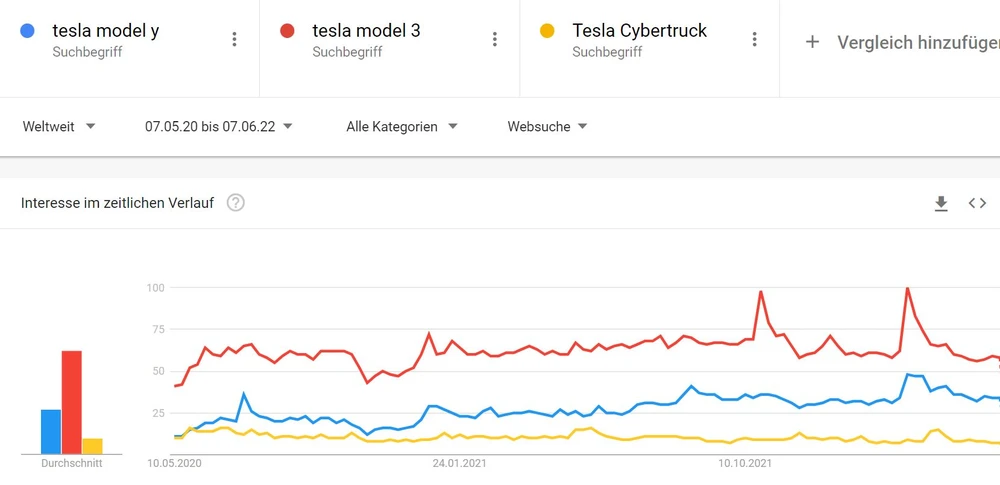Edit the tesla model y search term
Screen dimensions: 1000x485
click(106, 31)
